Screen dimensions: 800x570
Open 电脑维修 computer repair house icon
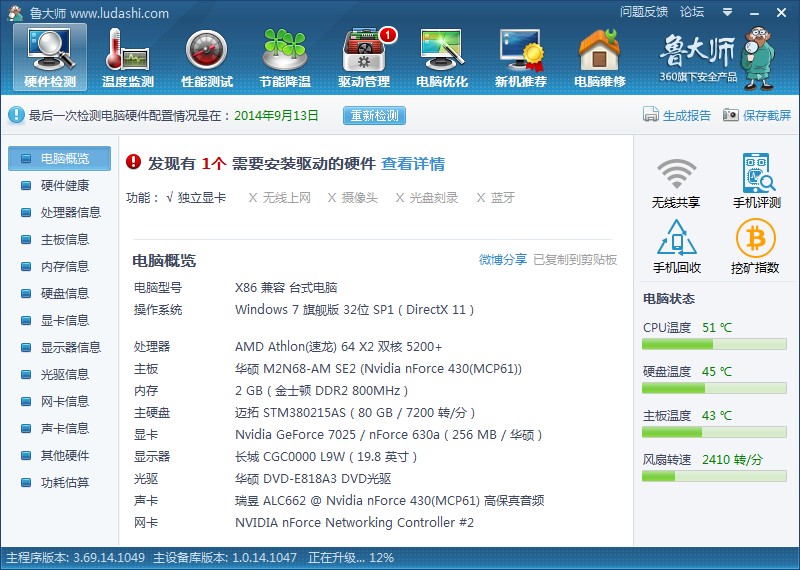point(599,56)
